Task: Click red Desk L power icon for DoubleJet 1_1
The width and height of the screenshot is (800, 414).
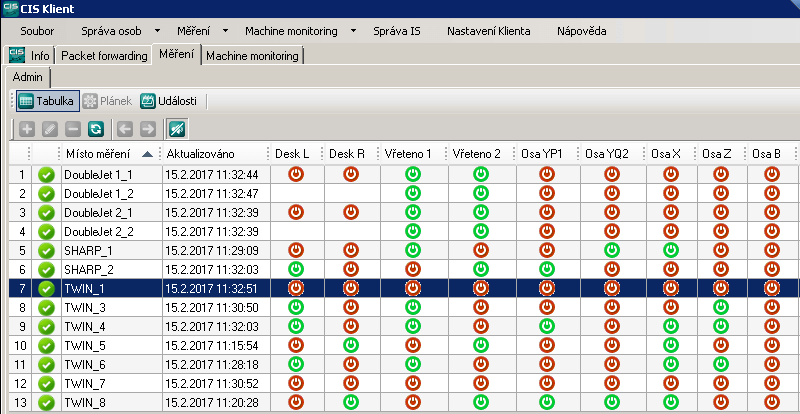Action: point(295,174)
